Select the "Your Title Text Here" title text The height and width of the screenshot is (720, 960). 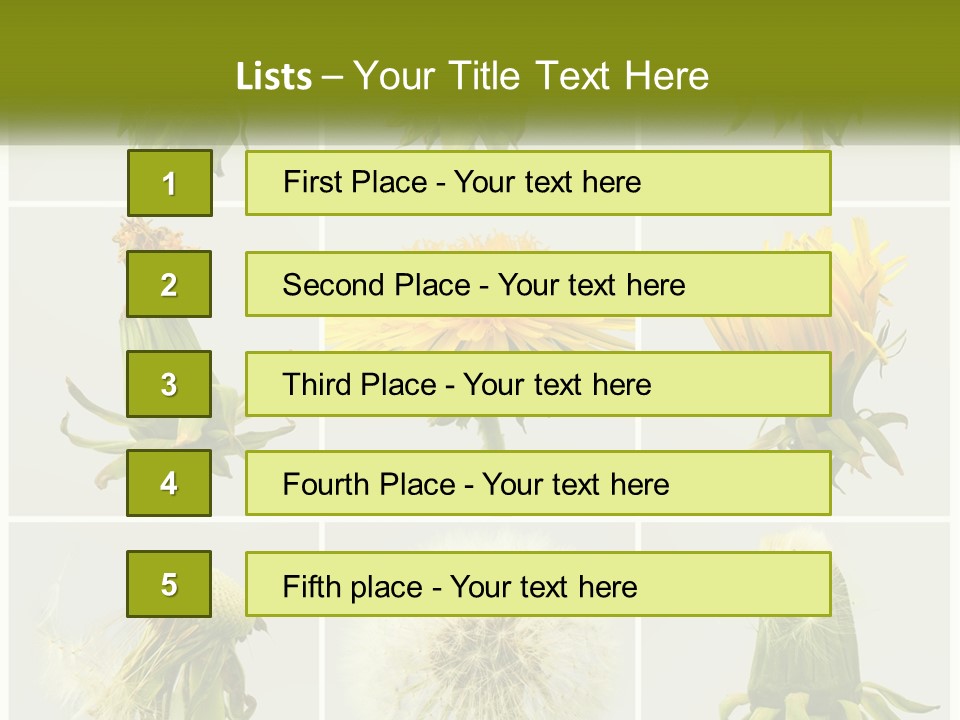530,77
